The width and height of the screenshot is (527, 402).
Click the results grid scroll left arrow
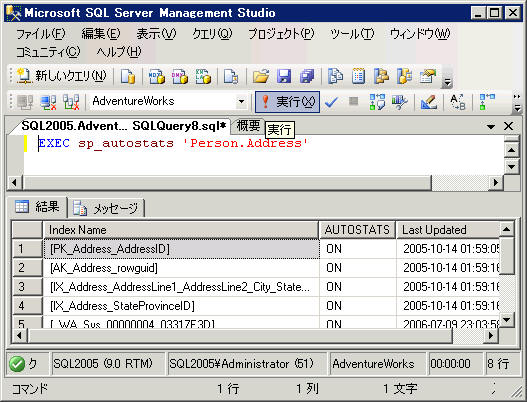coord(19,335)
